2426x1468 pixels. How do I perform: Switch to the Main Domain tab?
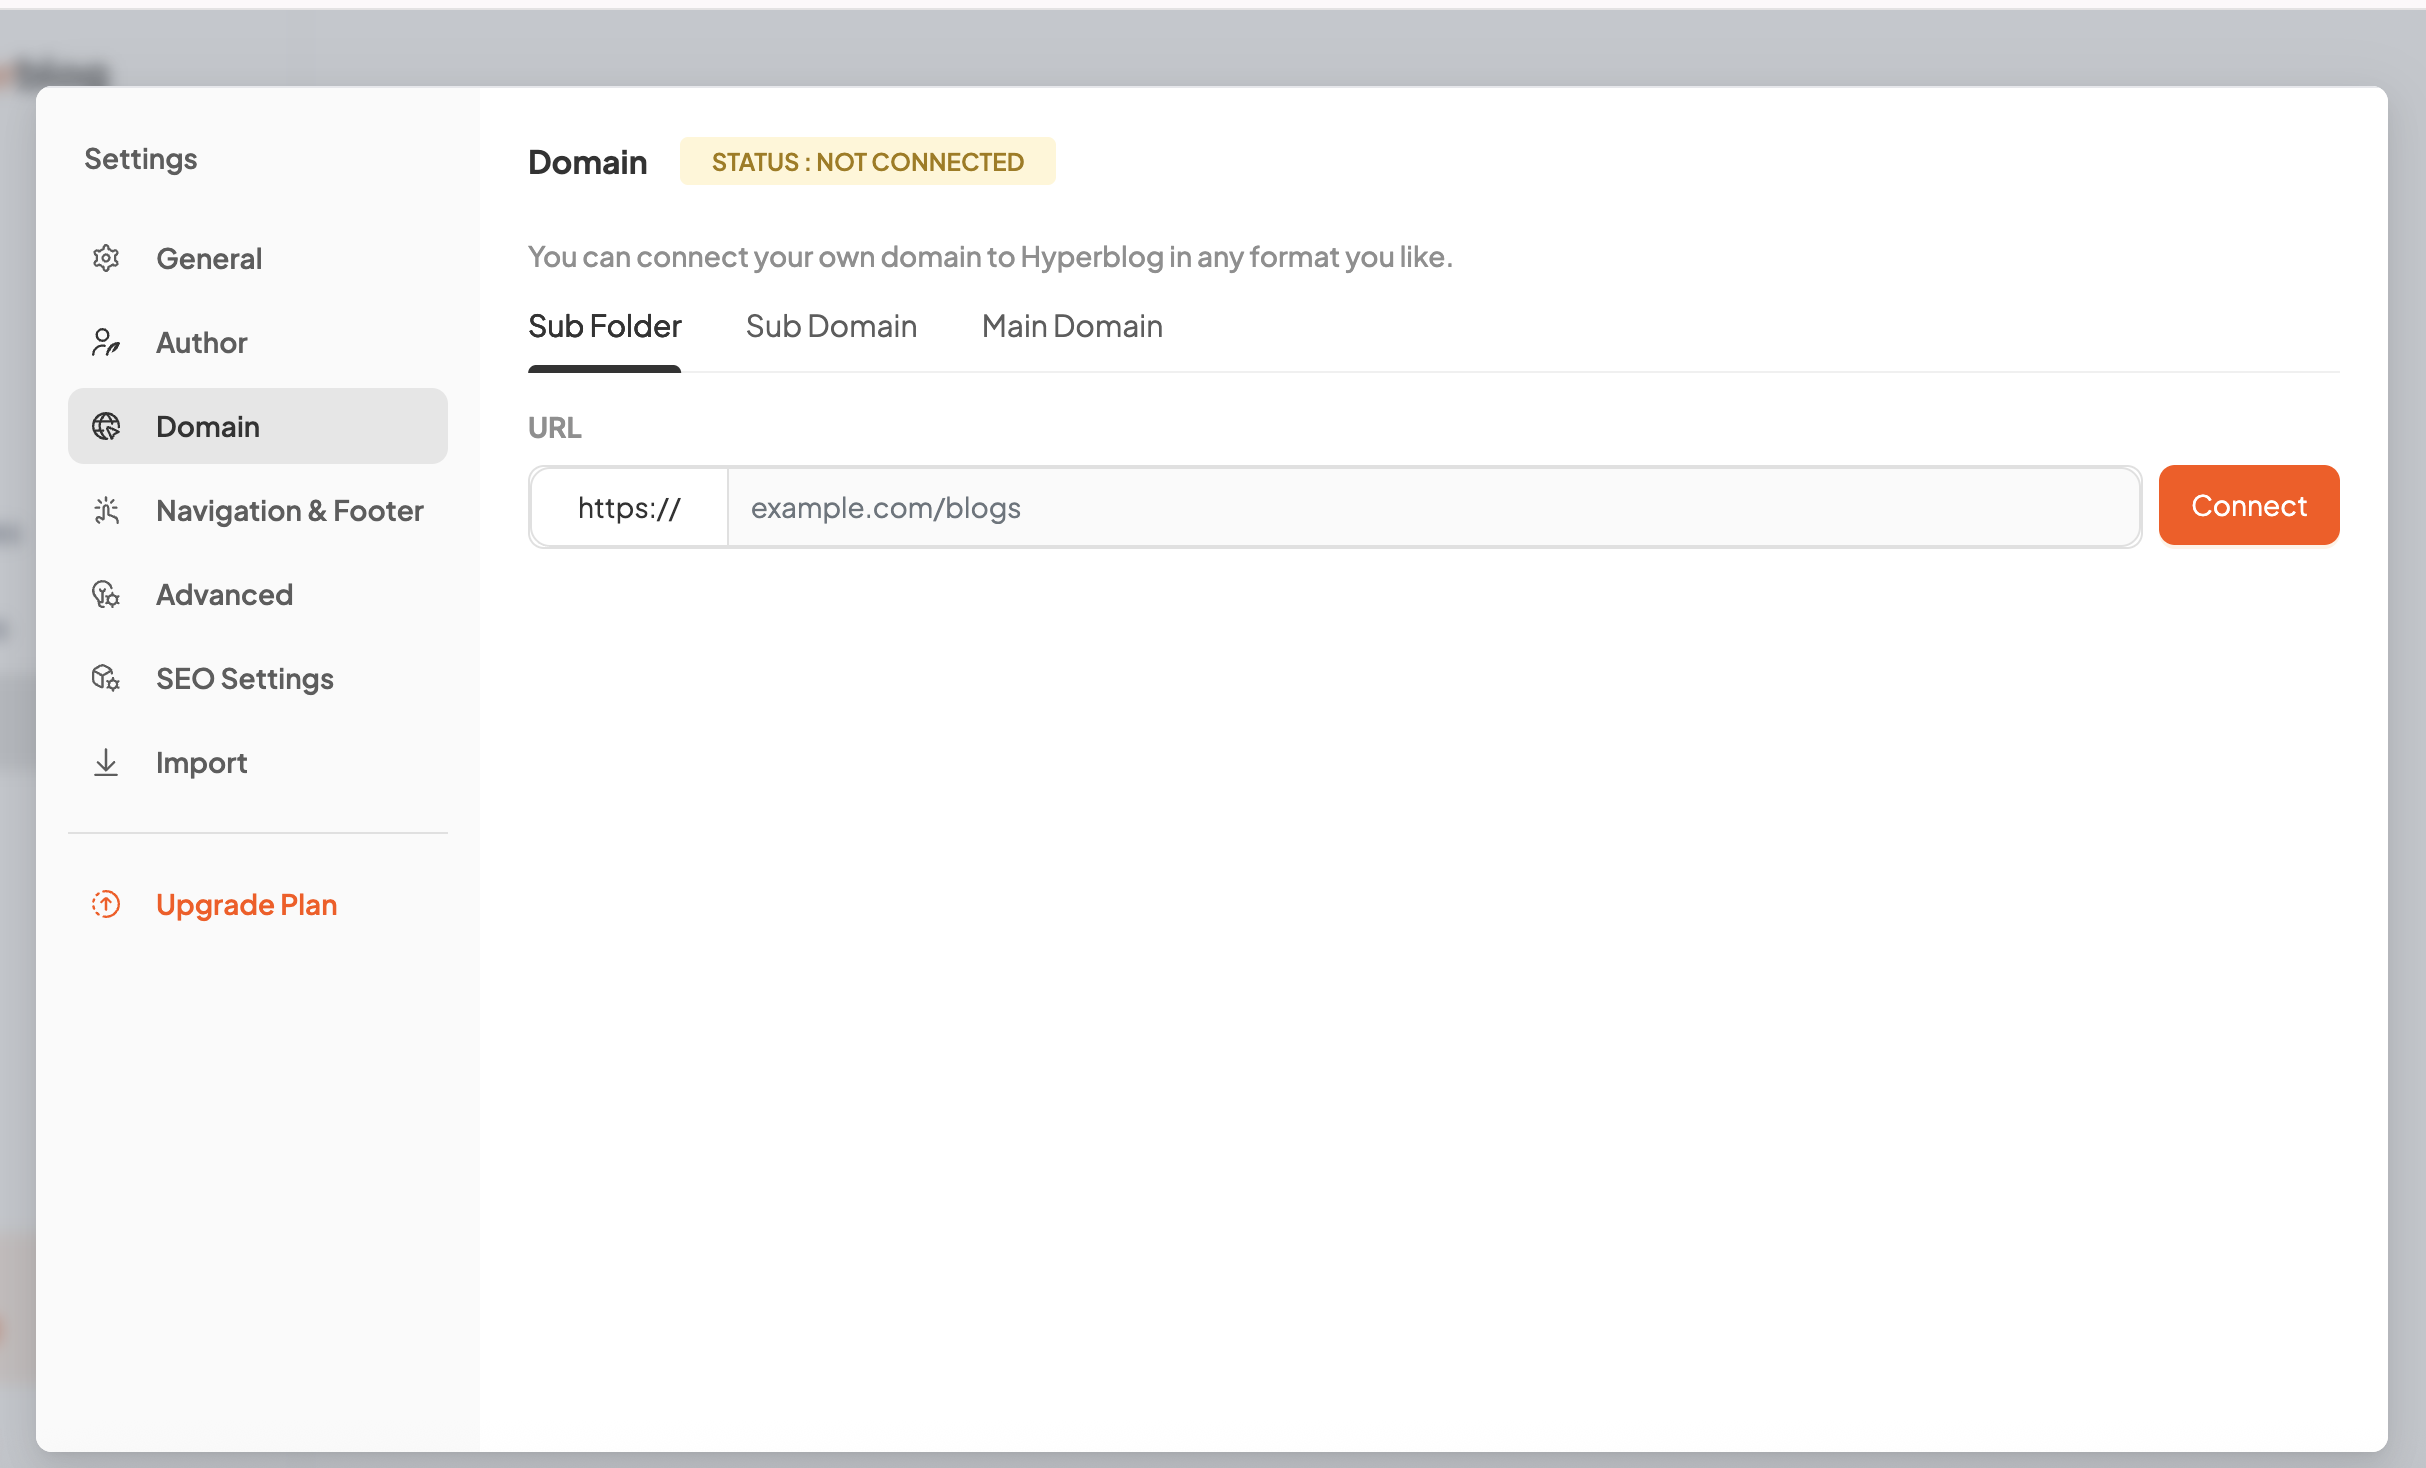click(x=1072, y=327)
